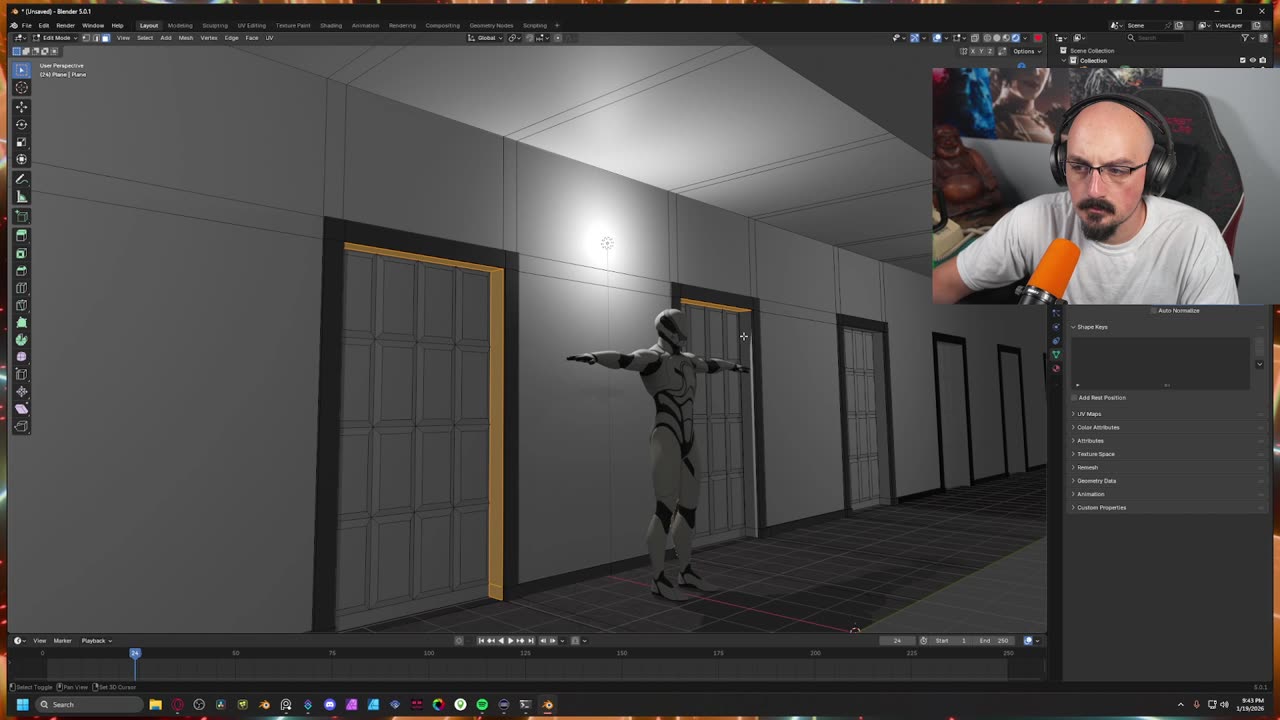The image size is (1280, 720).
Task: Select the Add Cube tool
Action: (x=21, y=216)
